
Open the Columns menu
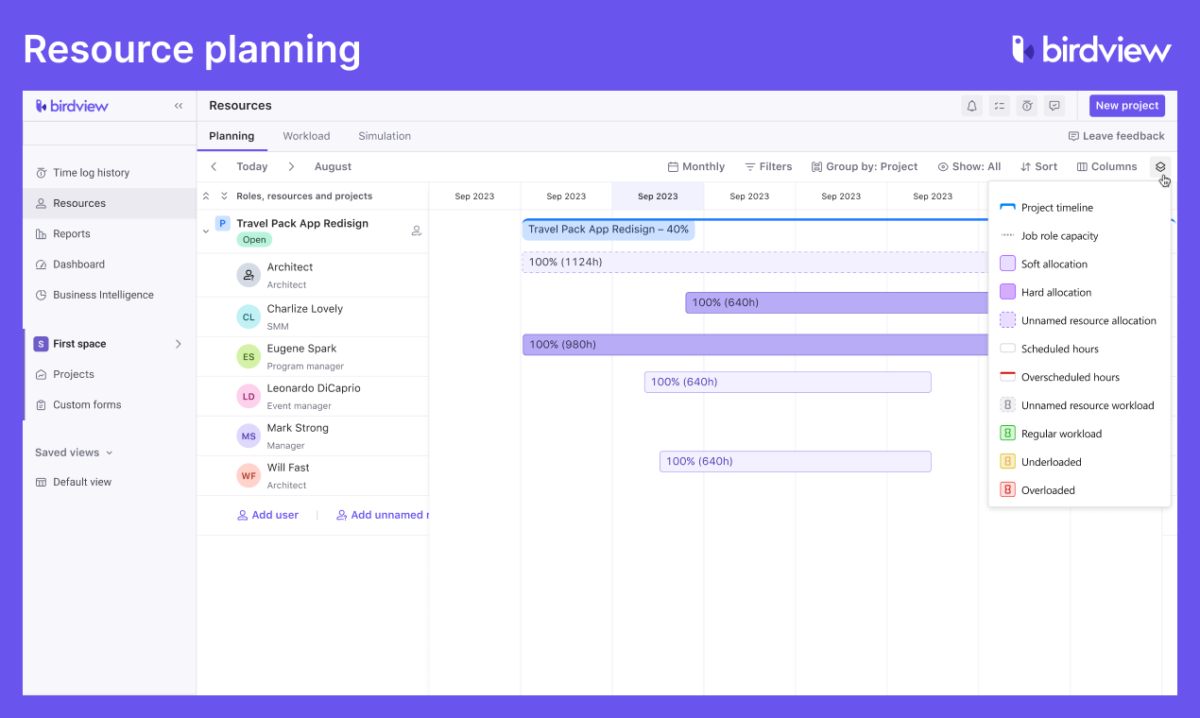[1107, 167]
